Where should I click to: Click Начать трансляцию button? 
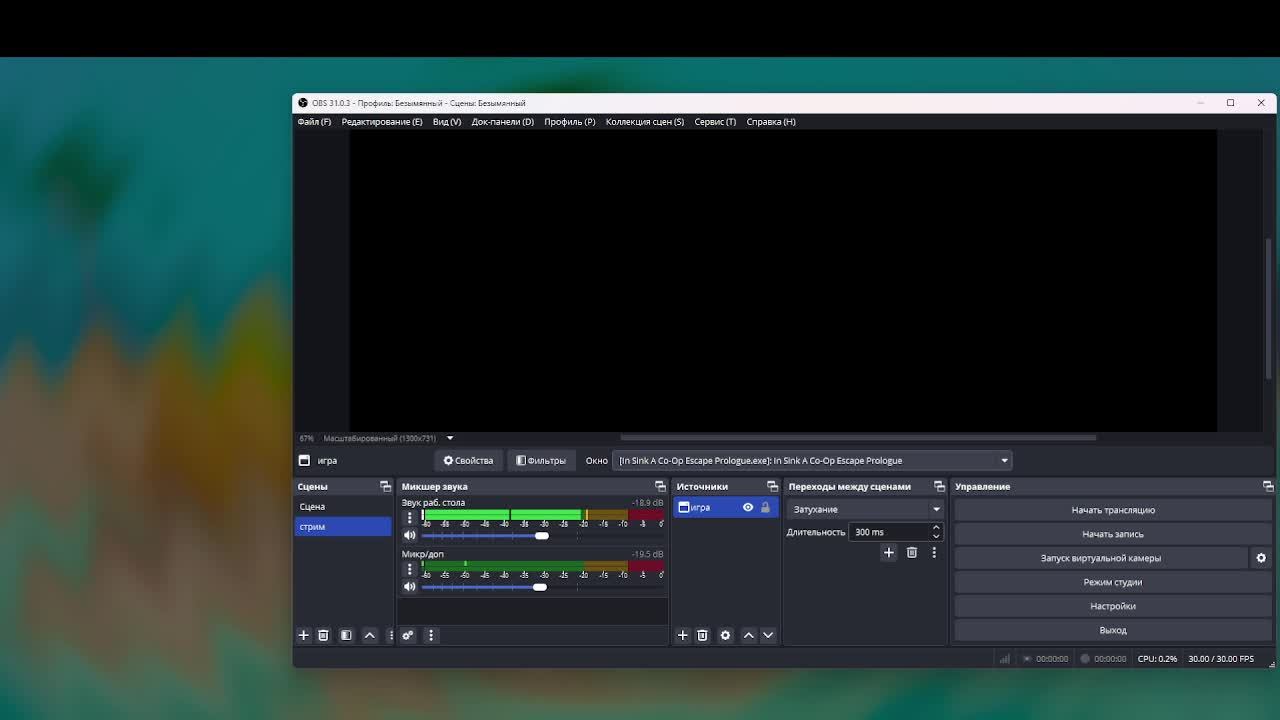1113,510
